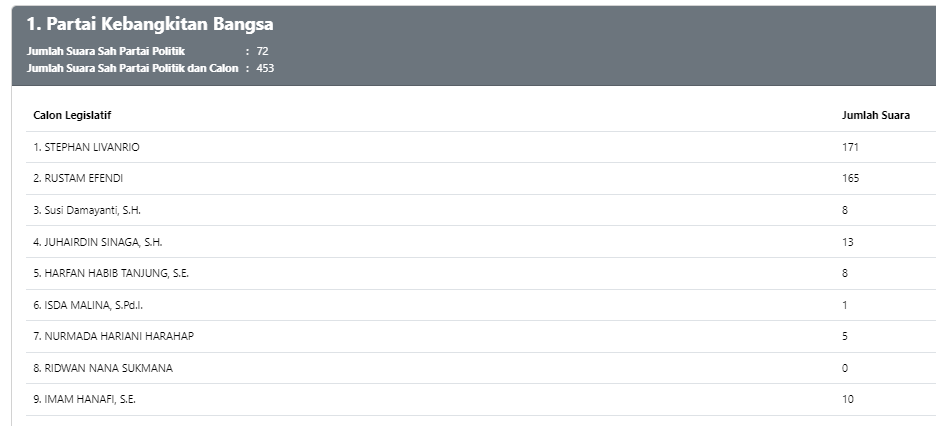Click candidate Imam Hanafi, S.E.
This screenshot has height=426, width=936.
coord(84,399)
